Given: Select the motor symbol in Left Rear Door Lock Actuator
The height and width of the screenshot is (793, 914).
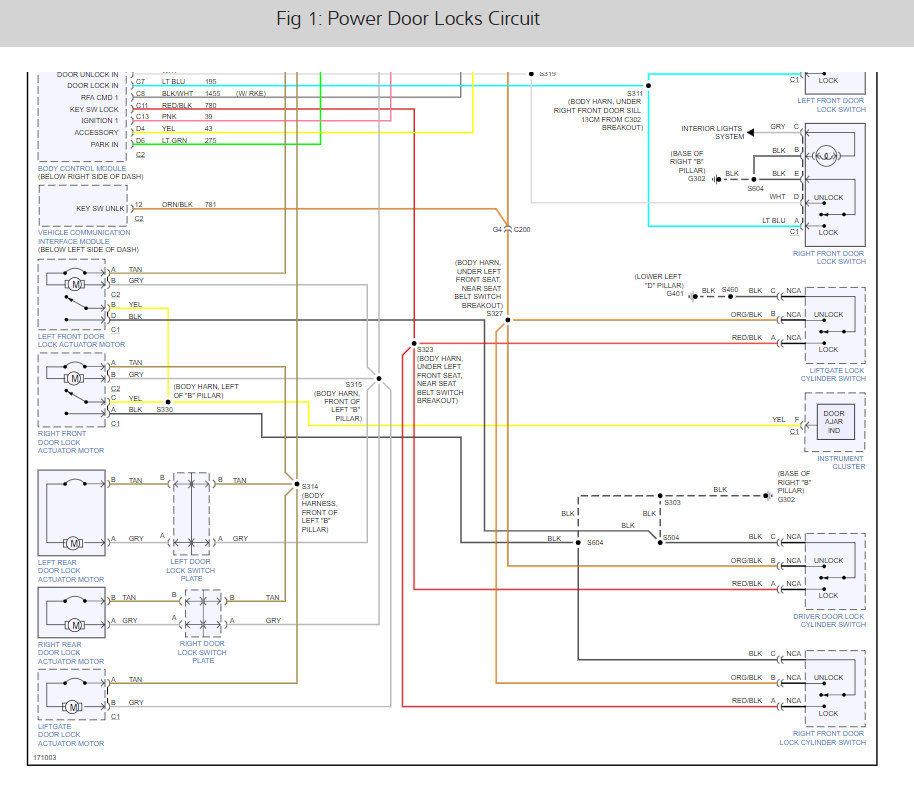Looking at the screenshot, I should click(73, 543).
